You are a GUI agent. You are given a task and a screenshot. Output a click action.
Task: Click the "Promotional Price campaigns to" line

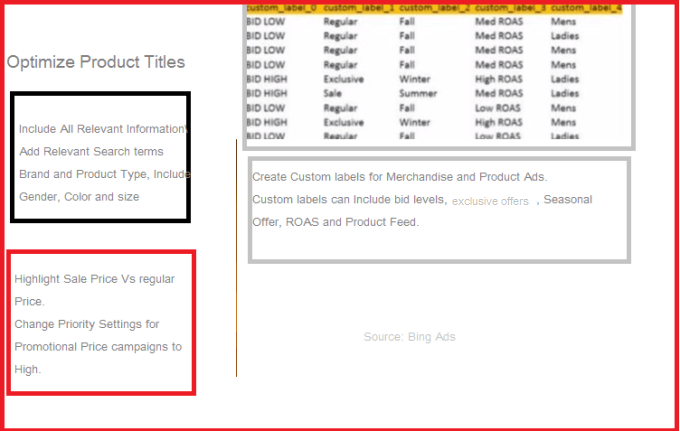tap(98, 347)
